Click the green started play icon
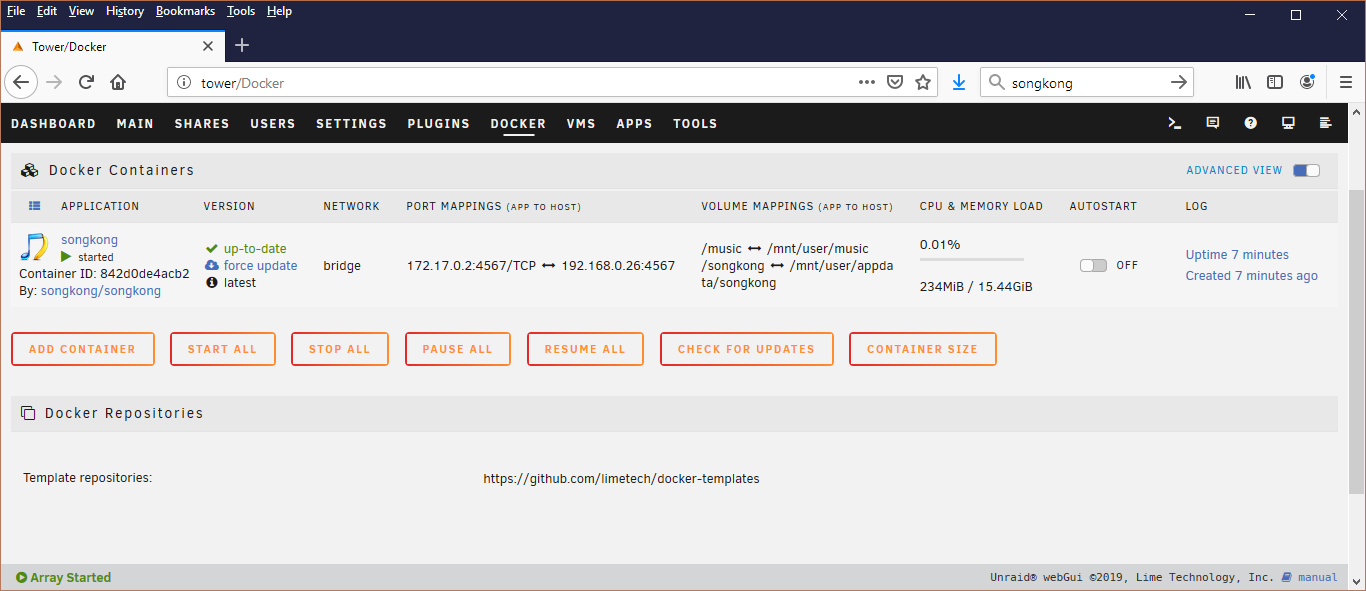The height and width of the screenshot is (591, 1366). (x=67, y=257)
